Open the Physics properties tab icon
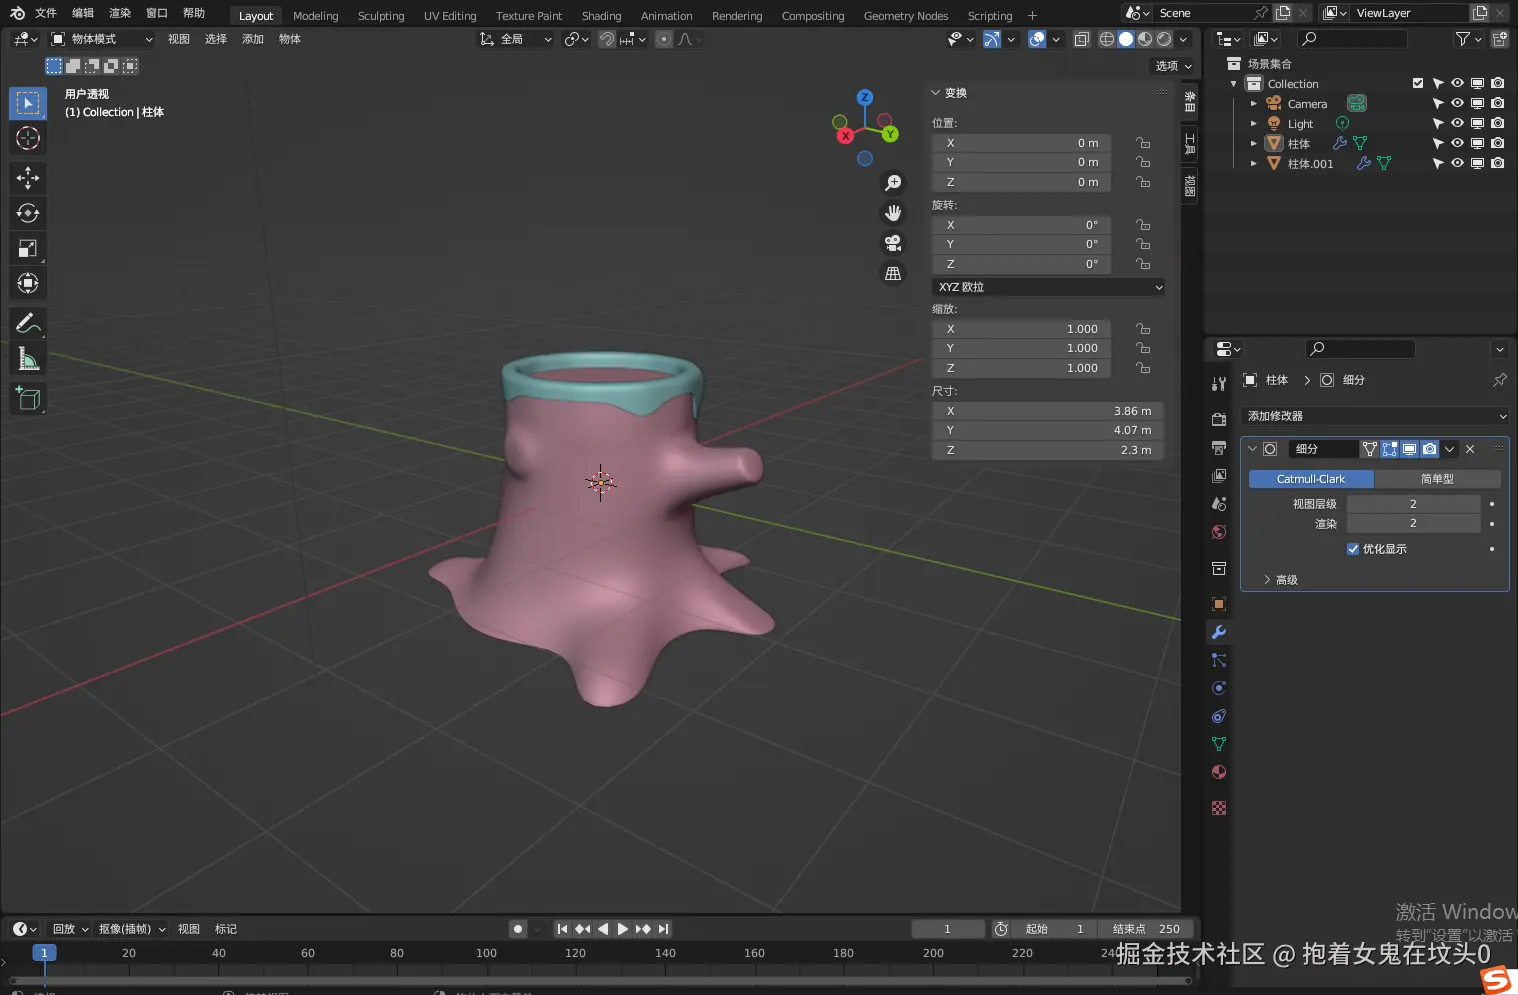Viewport: 1518px width, 995px height. [x=1218, y=688]
